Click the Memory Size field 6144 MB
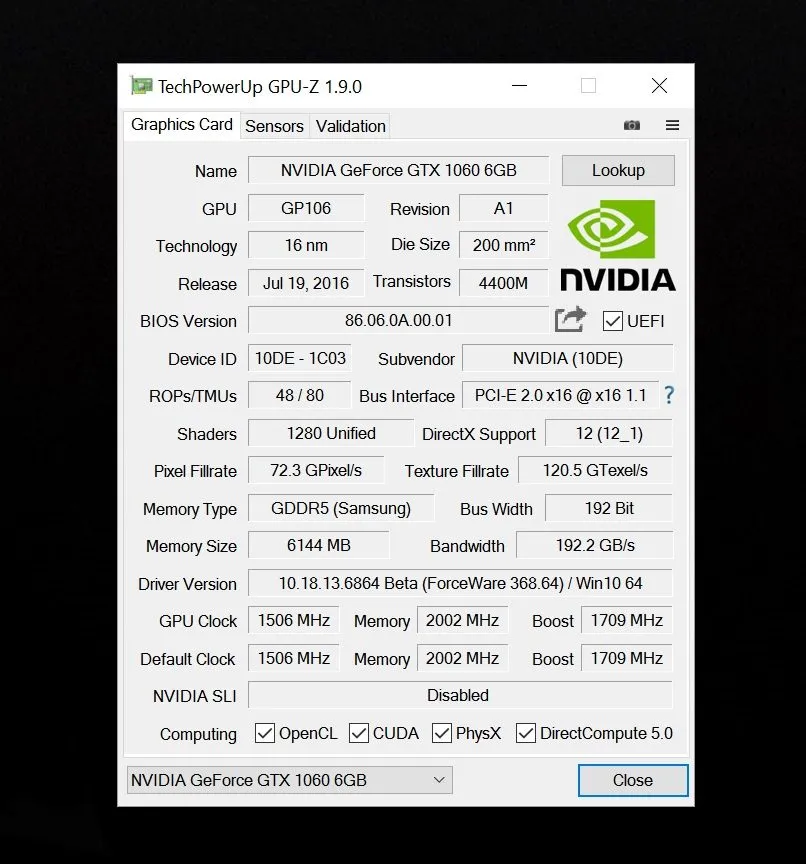This screenshot has width=806, height=864. (x=318, y=545)
